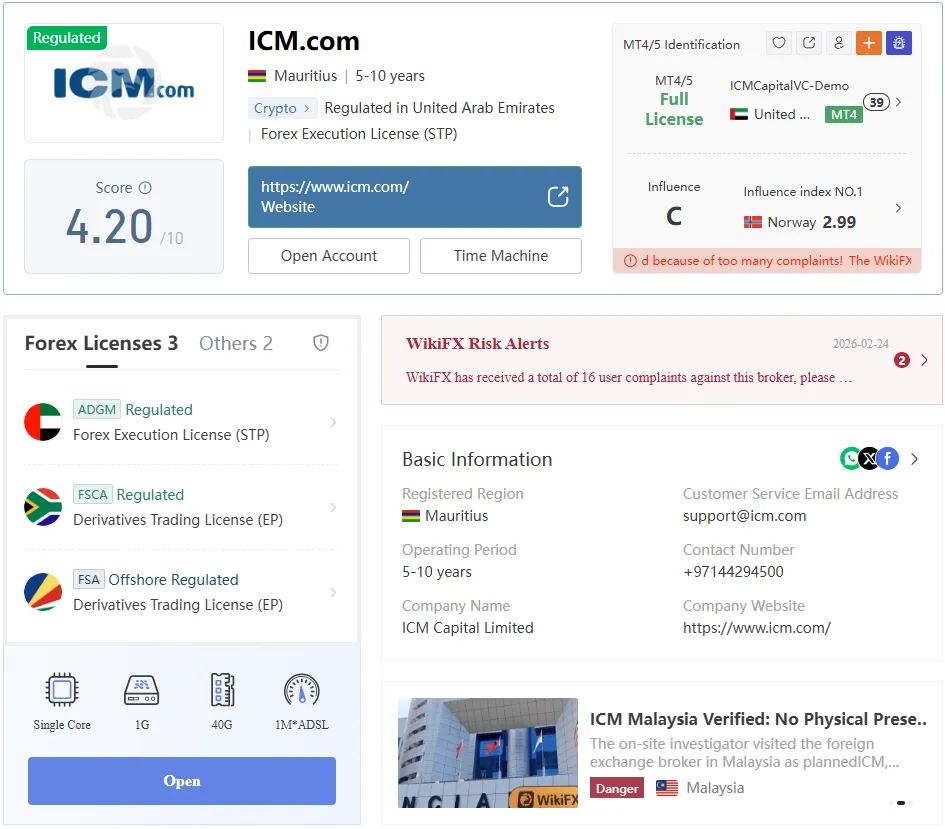Click the external link icon on website button

pyautogui.click(x=558, y=196)
